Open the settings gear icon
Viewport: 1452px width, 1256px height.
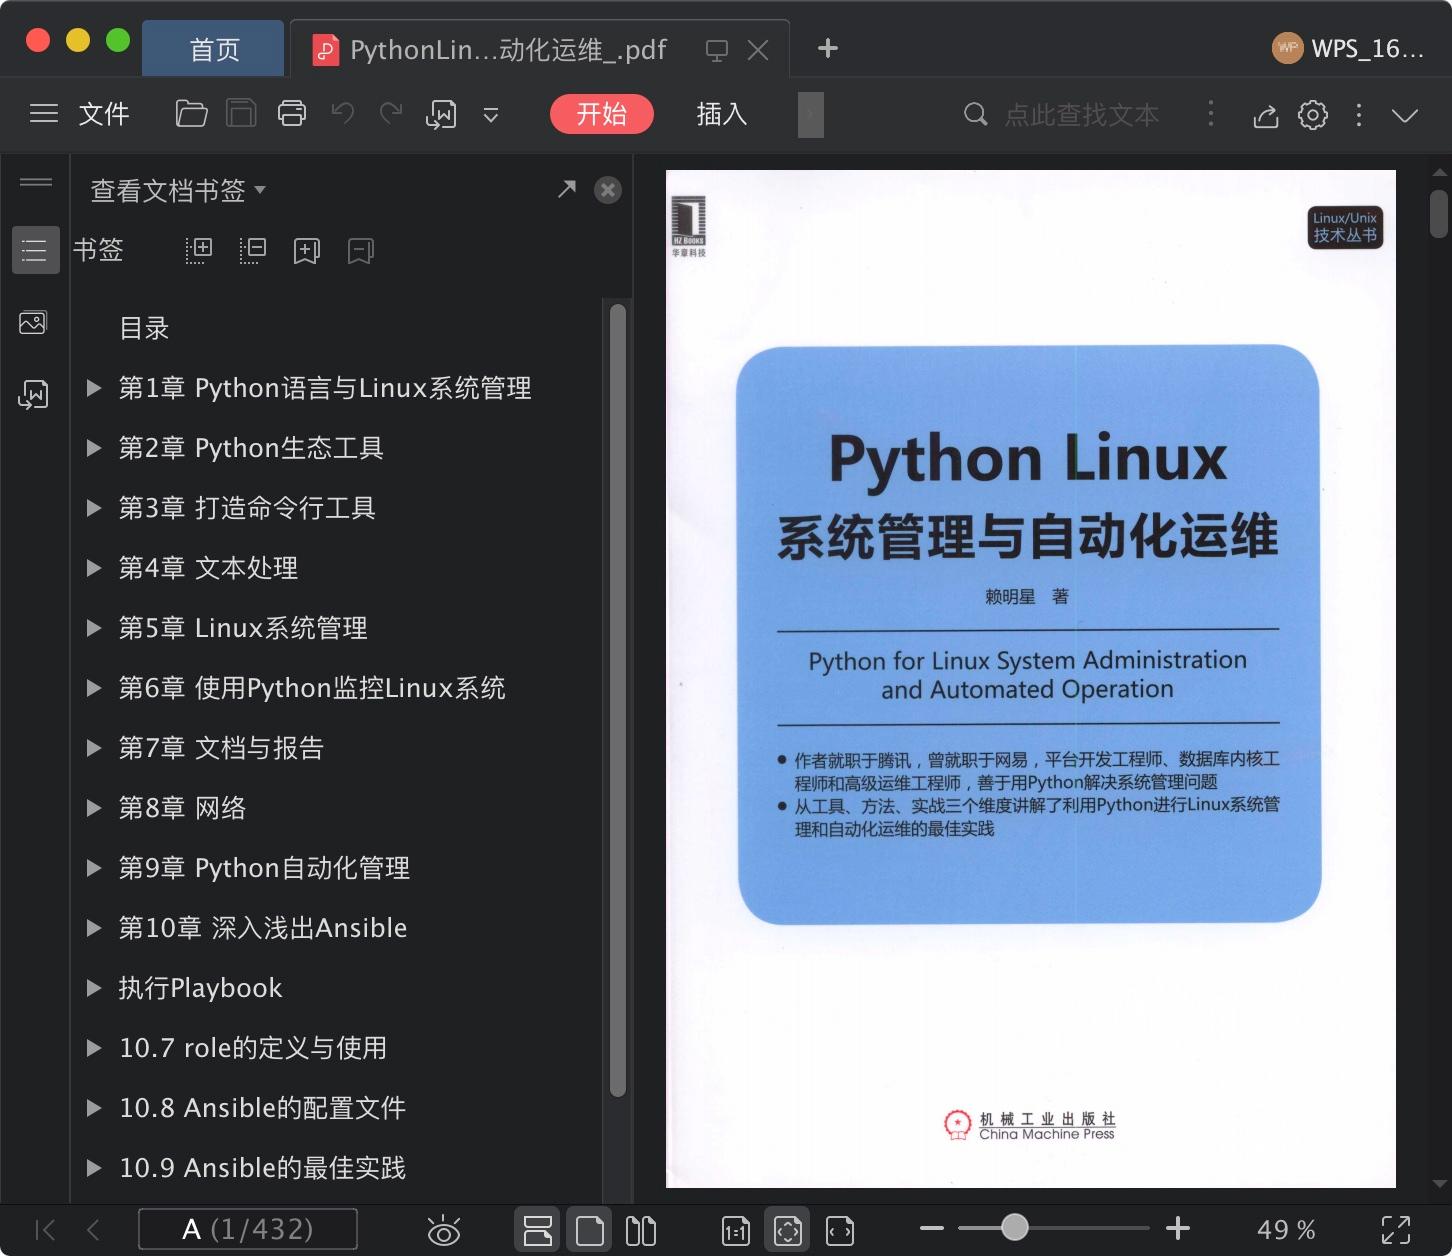(x=1313, y=115)
